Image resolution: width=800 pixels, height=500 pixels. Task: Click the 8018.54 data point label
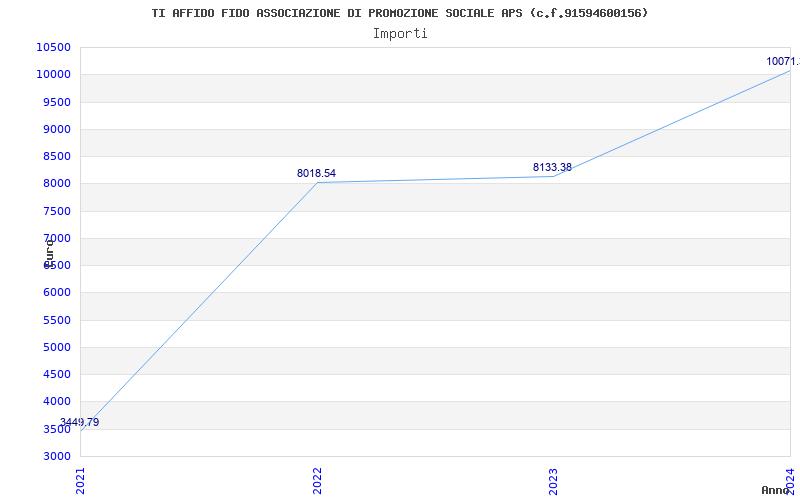tap(316, 173)
